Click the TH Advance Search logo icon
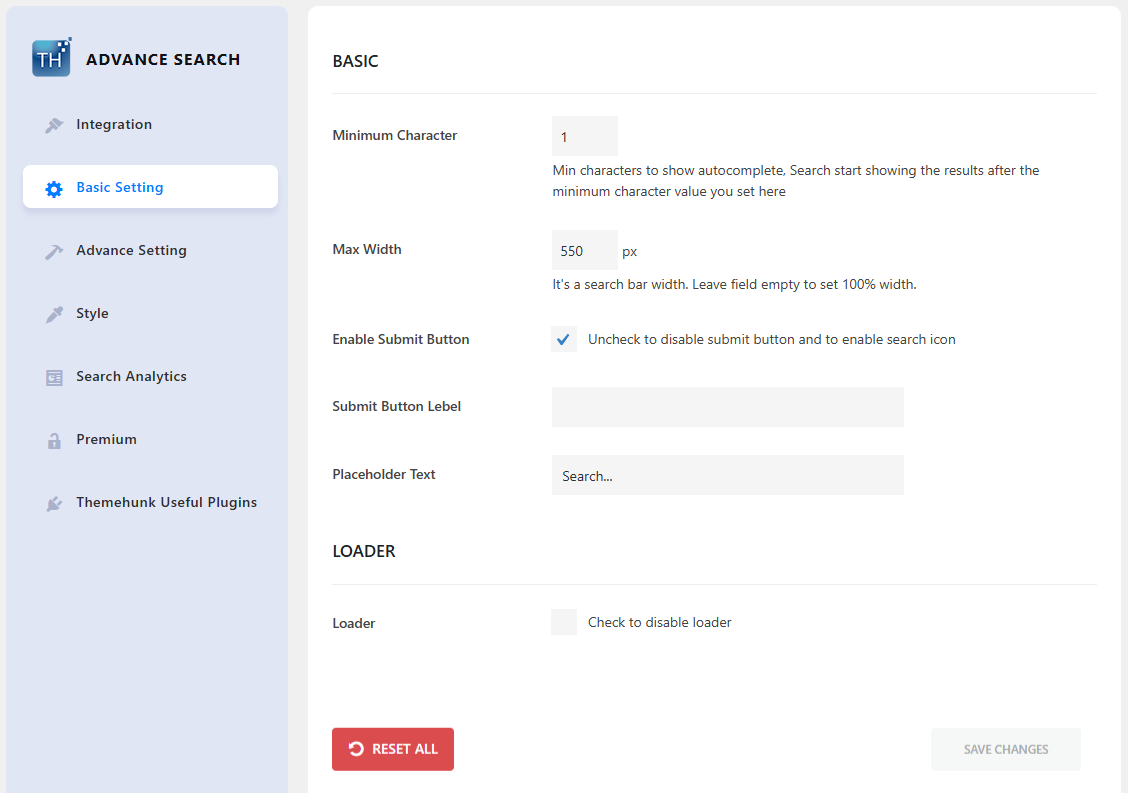 (50, 57)
